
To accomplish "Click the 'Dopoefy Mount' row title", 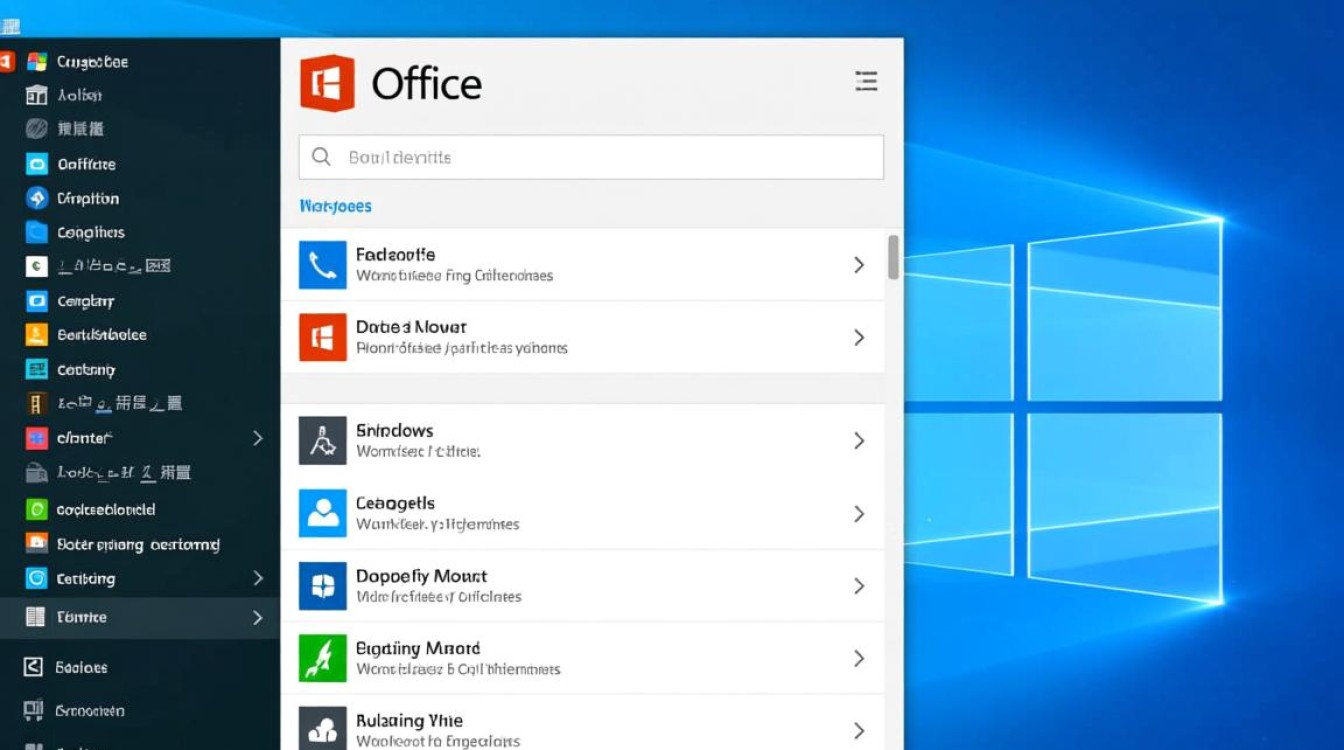I will coord(422,576).
